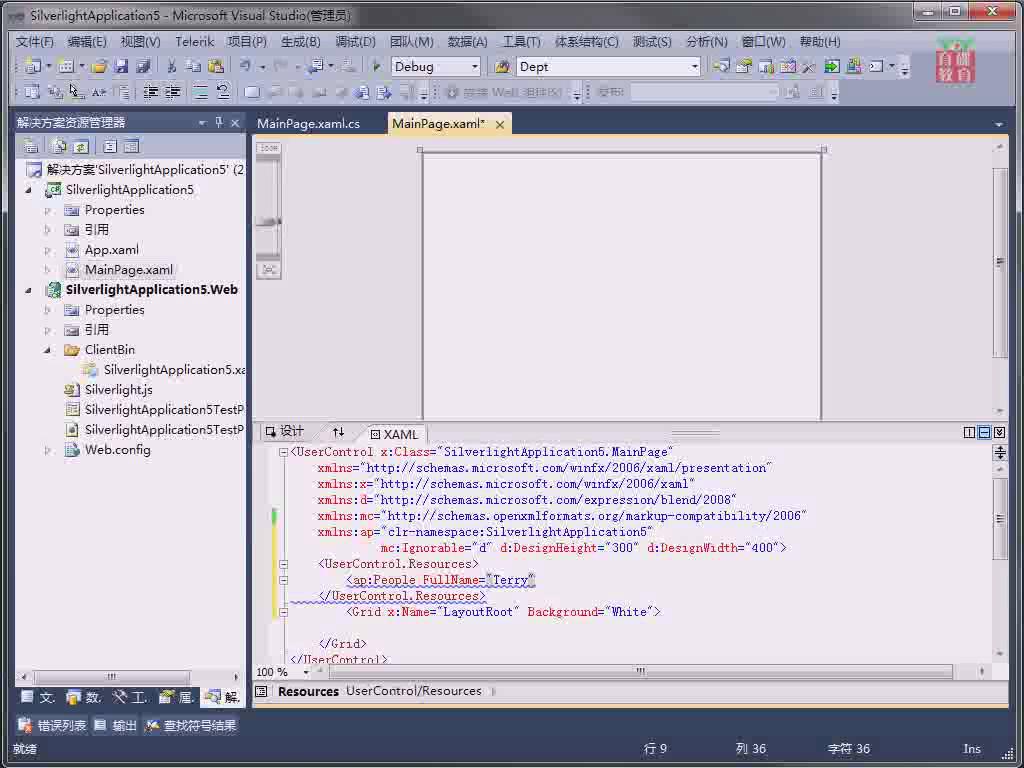Click the Decrease Indent icon

(x=150, y=92)
